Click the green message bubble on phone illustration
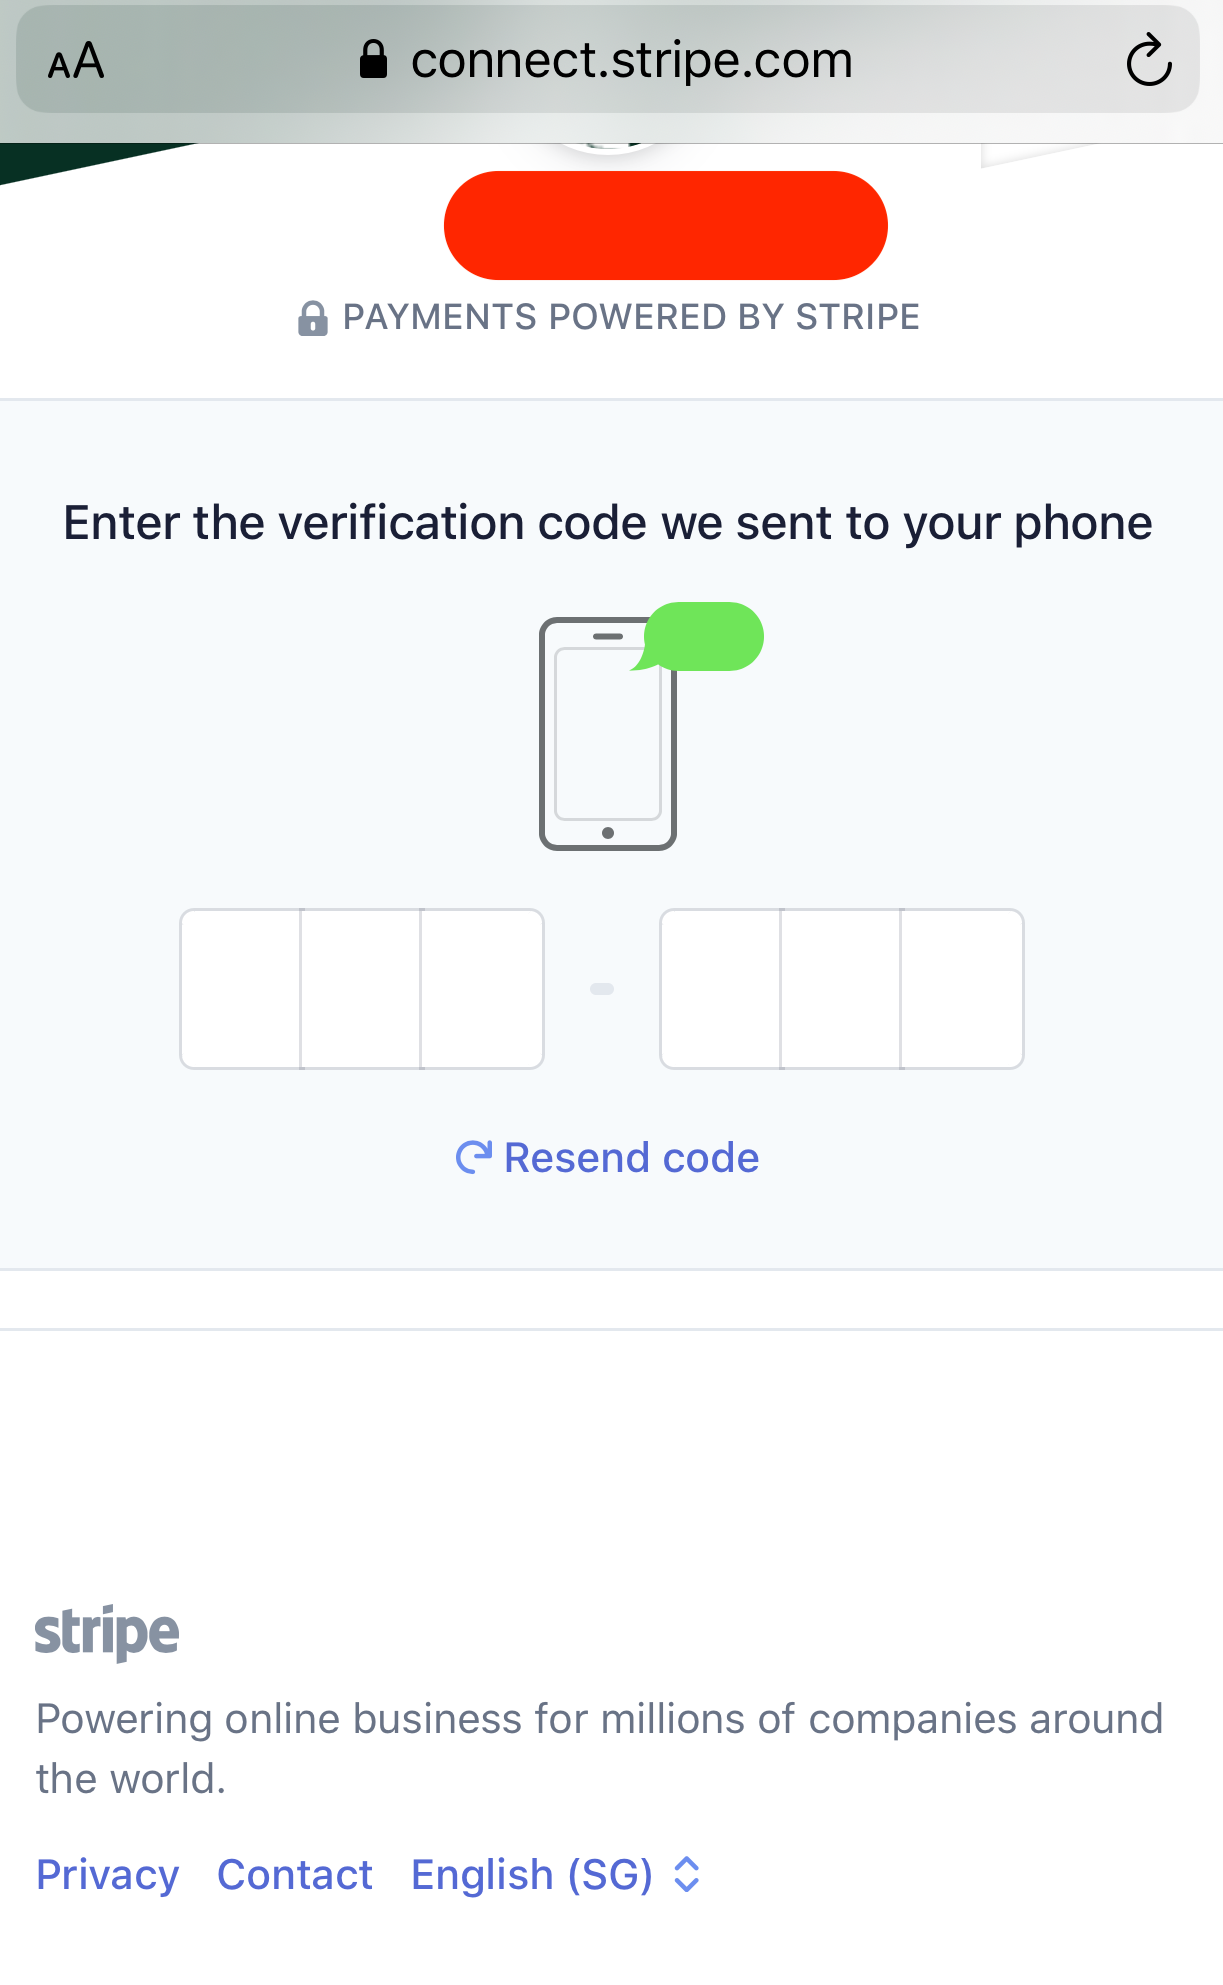This screenshot has width=1223, height=1985. point(704,637)
